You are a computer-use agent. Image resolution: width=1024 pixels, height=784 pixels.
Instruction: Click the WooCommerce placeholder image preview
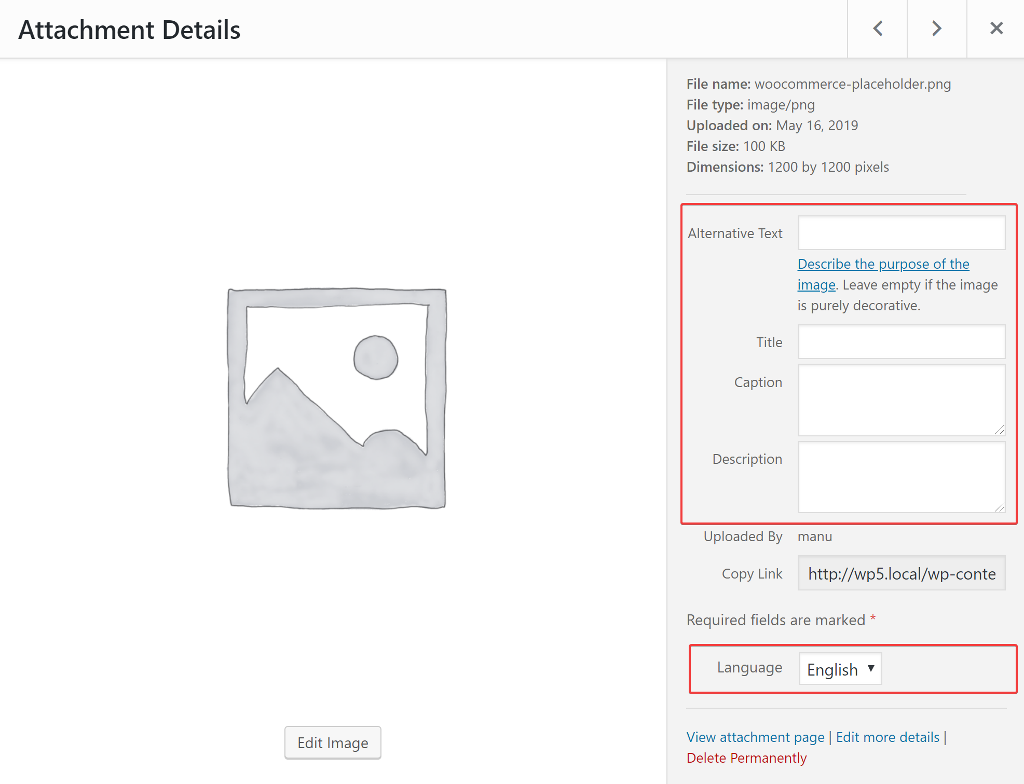click(x=337, y=398)
